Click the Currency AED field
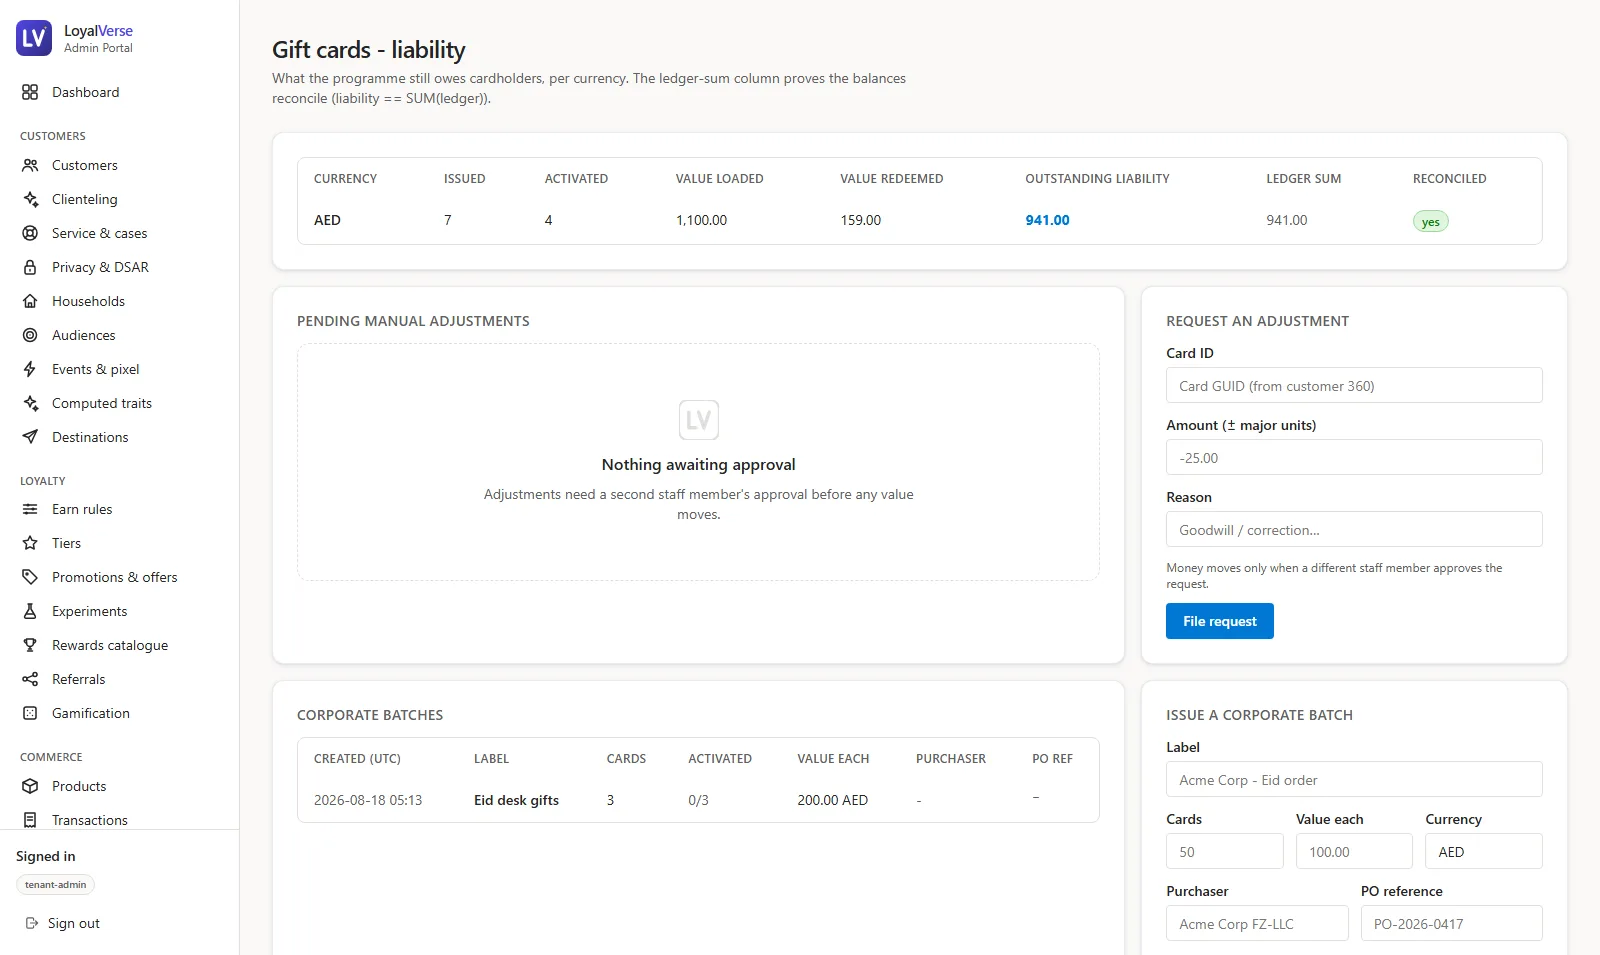Viewport: 1600px width, 955px height. (x=1484, y=851)
